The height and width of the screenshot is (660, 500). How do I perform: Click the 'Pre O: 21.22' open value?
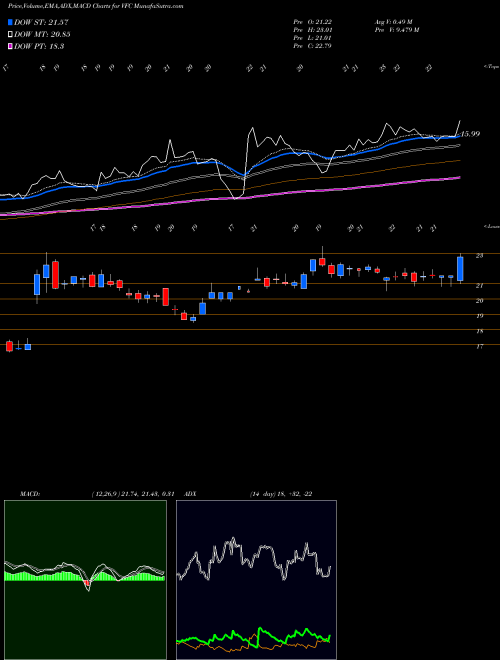pyautogui.click(x=313, y=22)
